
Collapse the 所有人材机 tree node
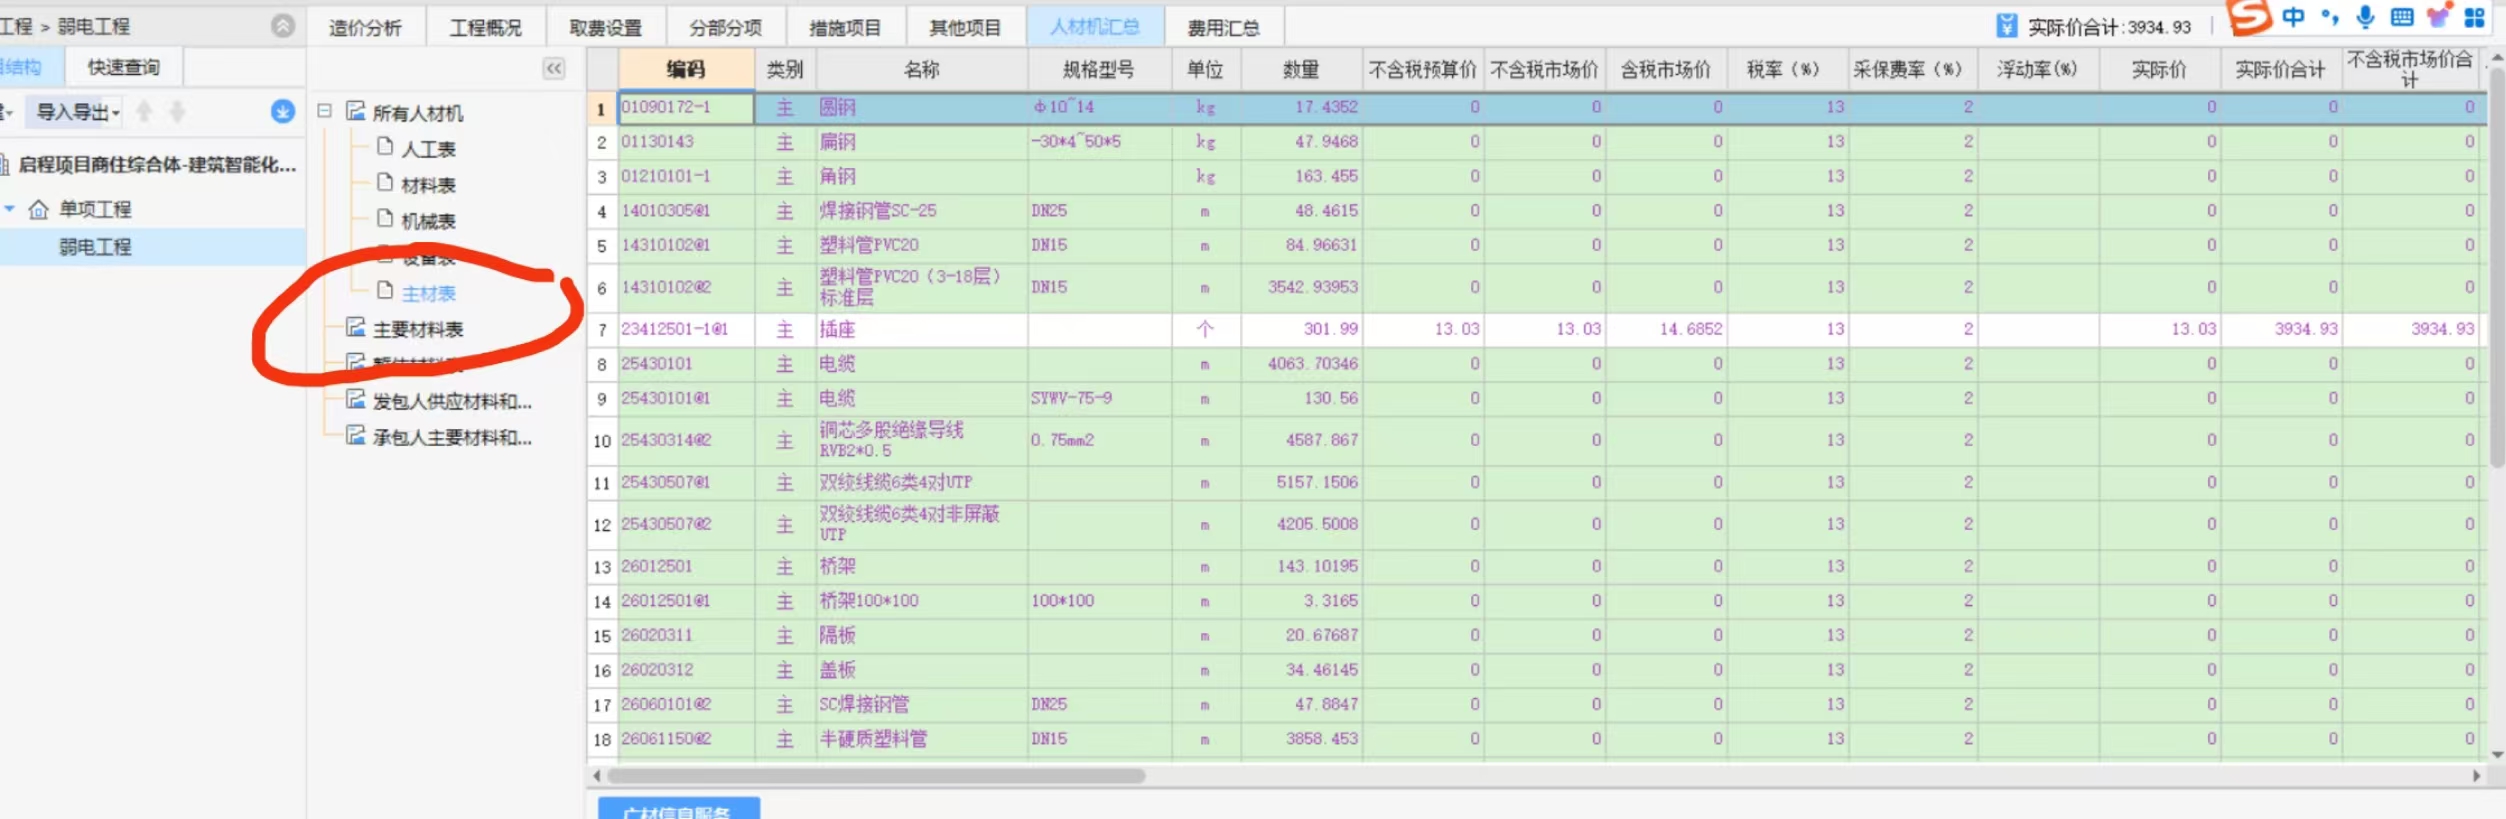click(324, 111)
